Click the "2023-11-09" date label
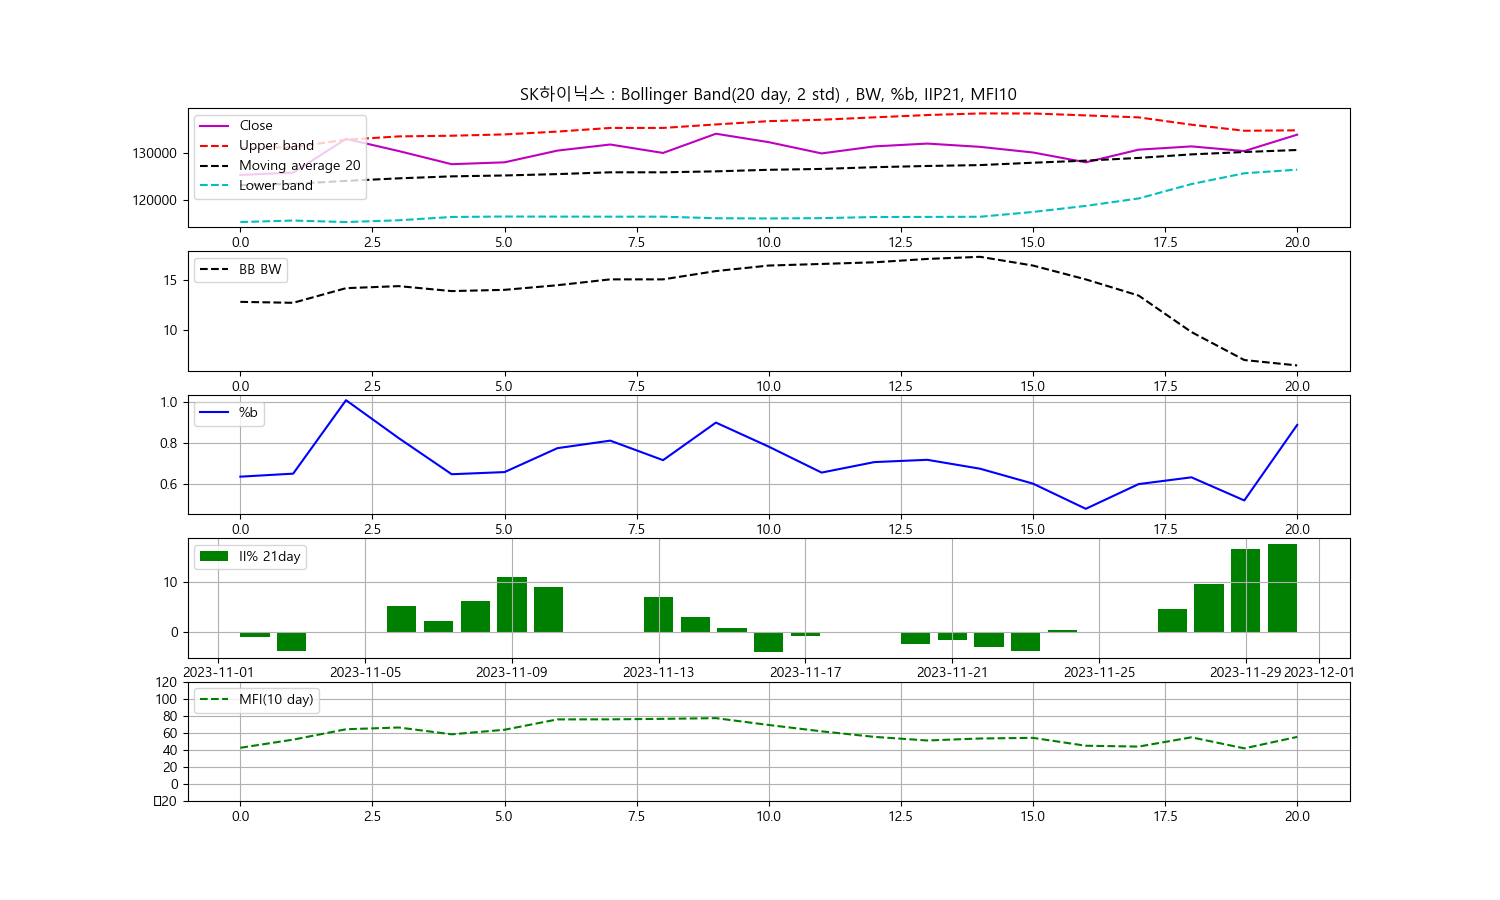The image size is (1500, 900). pos(512,673)
